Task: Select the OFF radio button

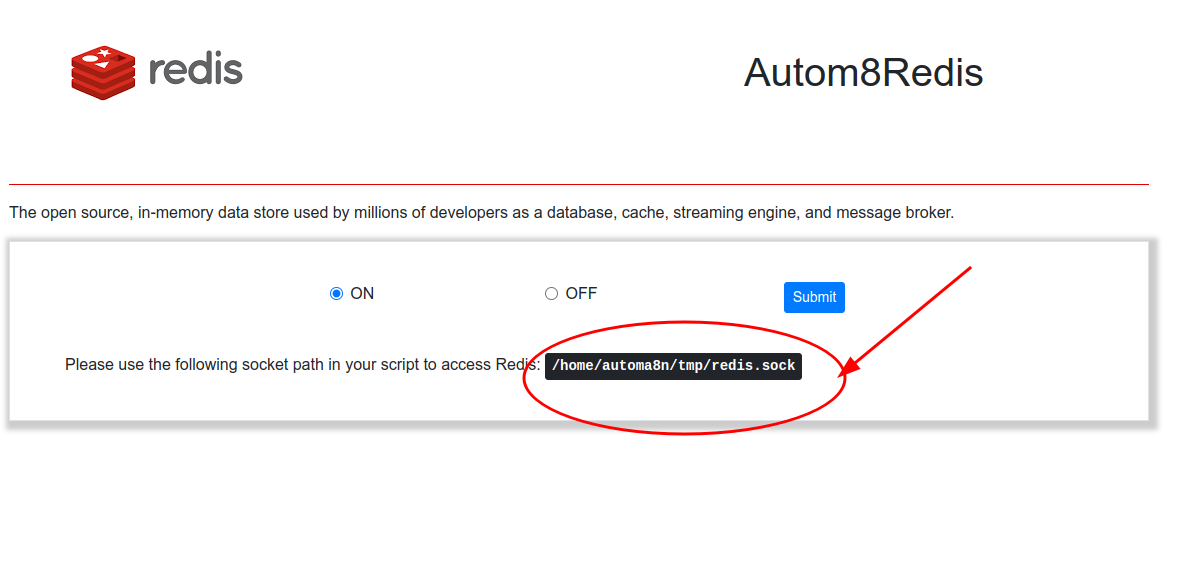Action: point(551,294)
